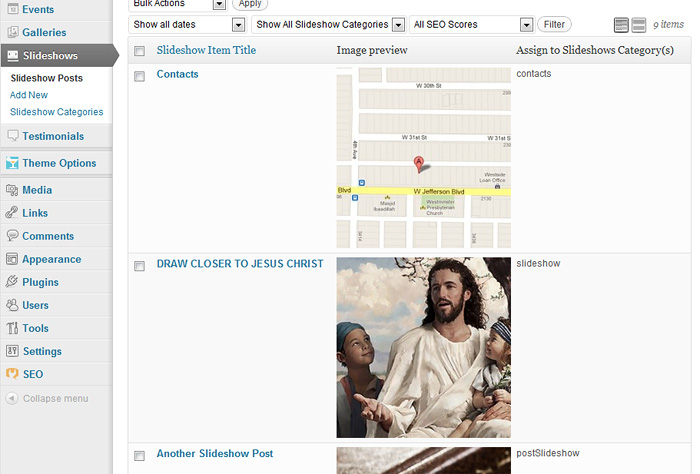700x474 pixels.
Task: Open the Settings menu item
Action: point(42,352)
